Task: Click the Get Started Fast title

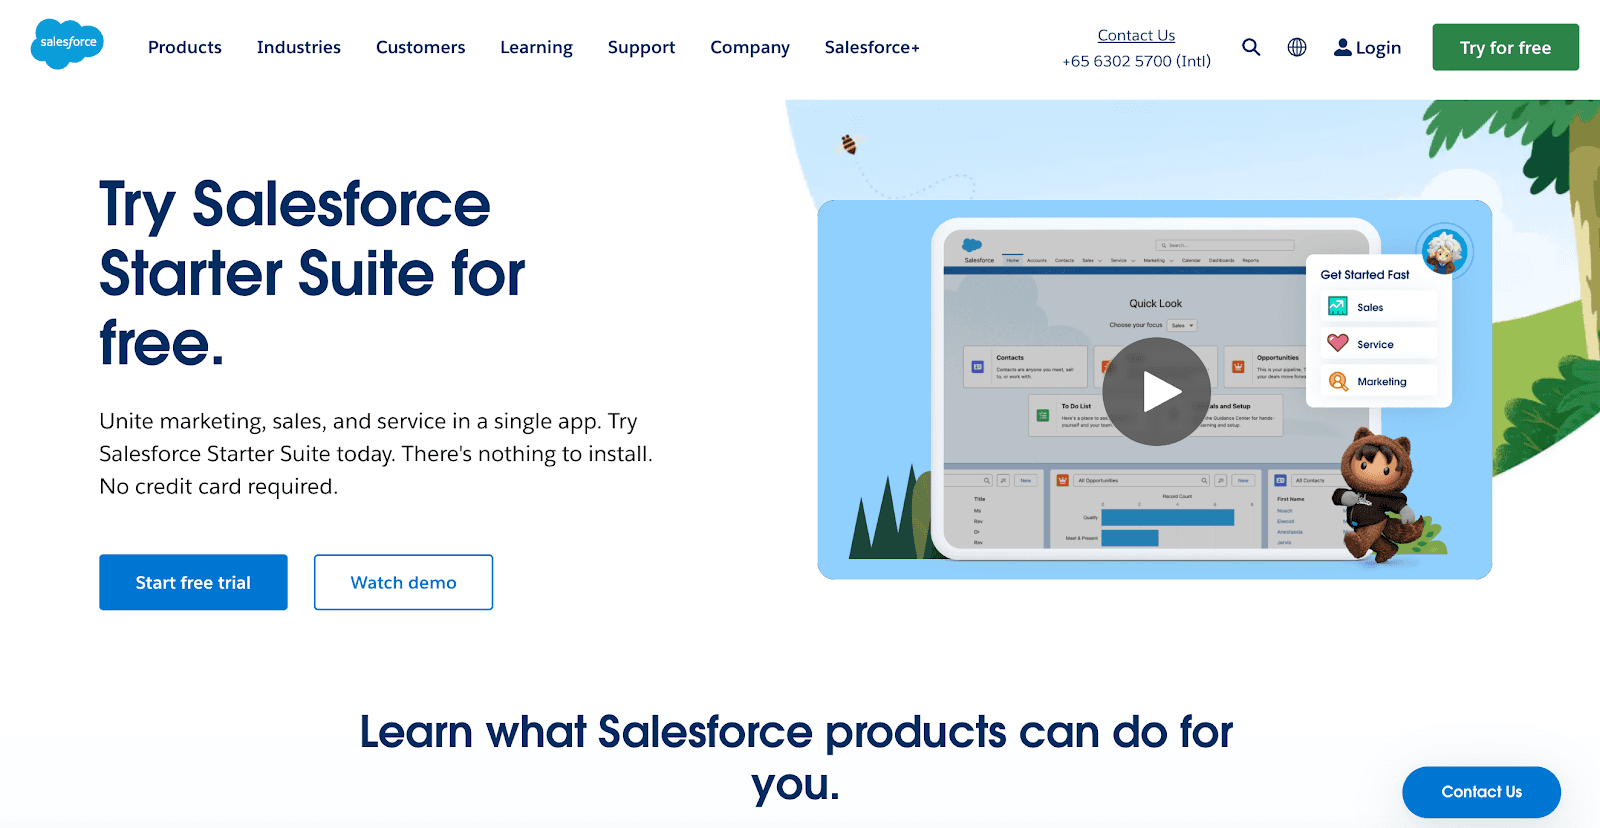Action: pyautogui.click(x=1365, y=274)
